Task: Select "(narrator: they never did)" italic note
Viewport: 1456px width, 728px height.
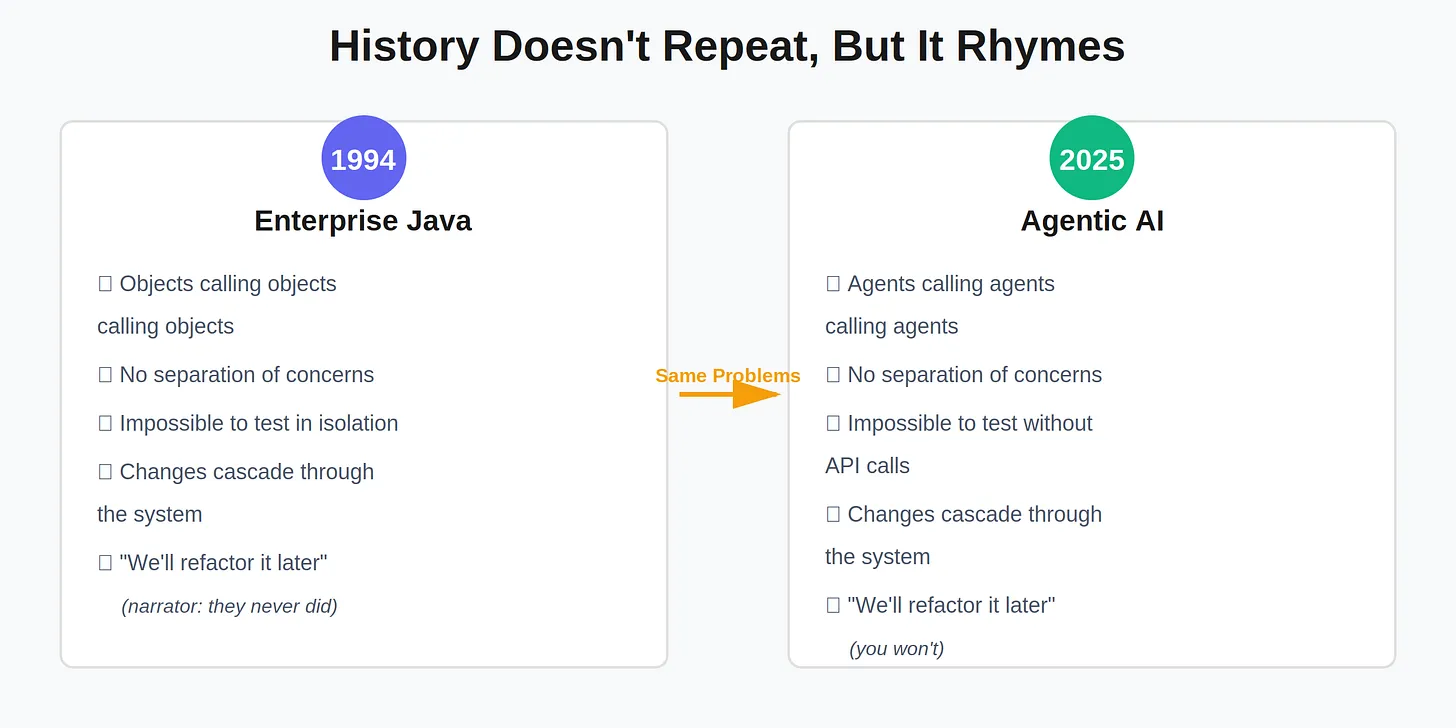Action: pyautogui.click(x=229, y=606)
